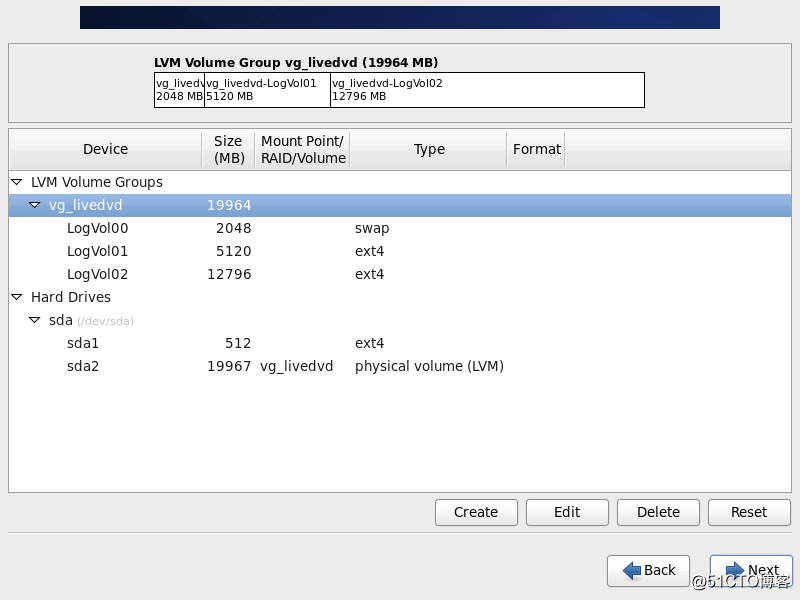800x600 pixels.
Task: Click the 12796 size value
Action: [229, 274]
